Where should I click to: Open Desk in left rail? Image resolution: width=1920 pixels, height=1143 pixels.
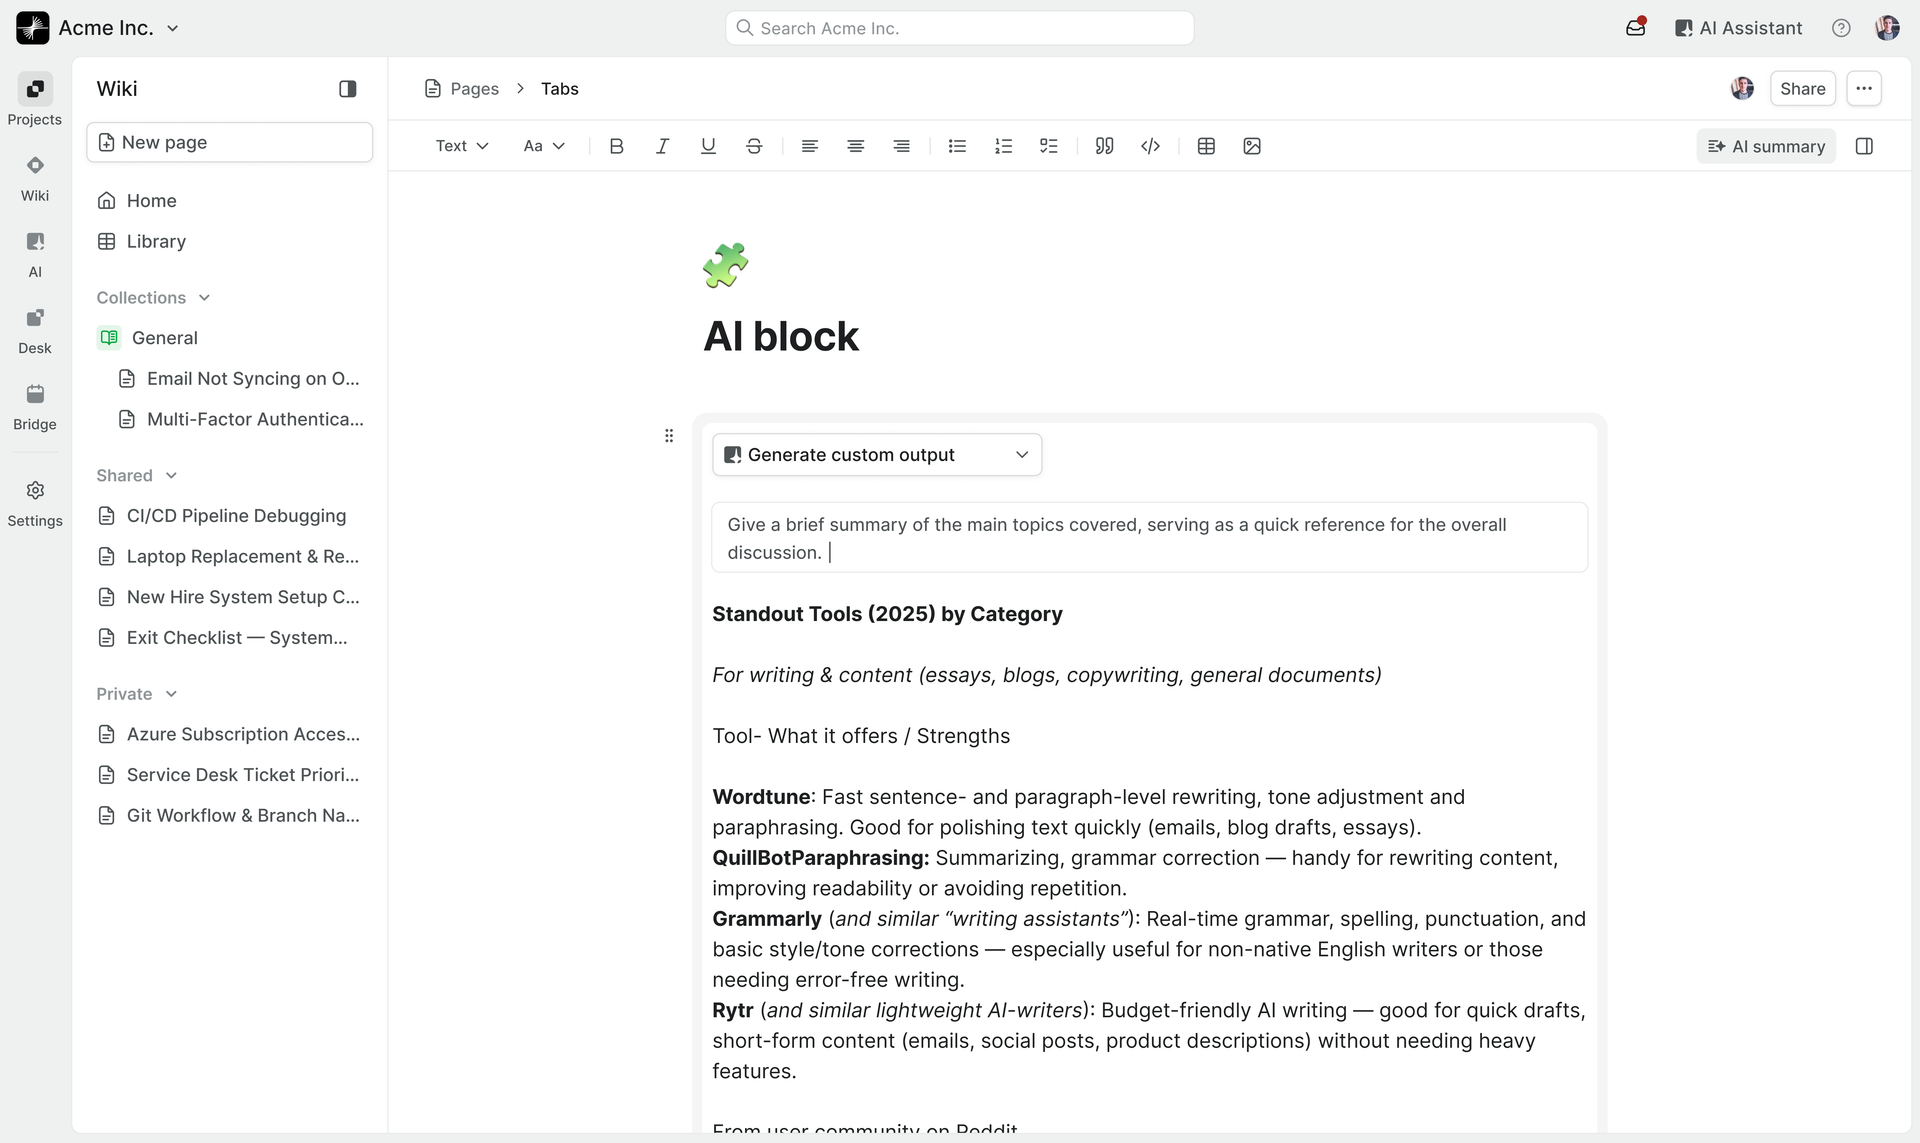click(35, 330)
